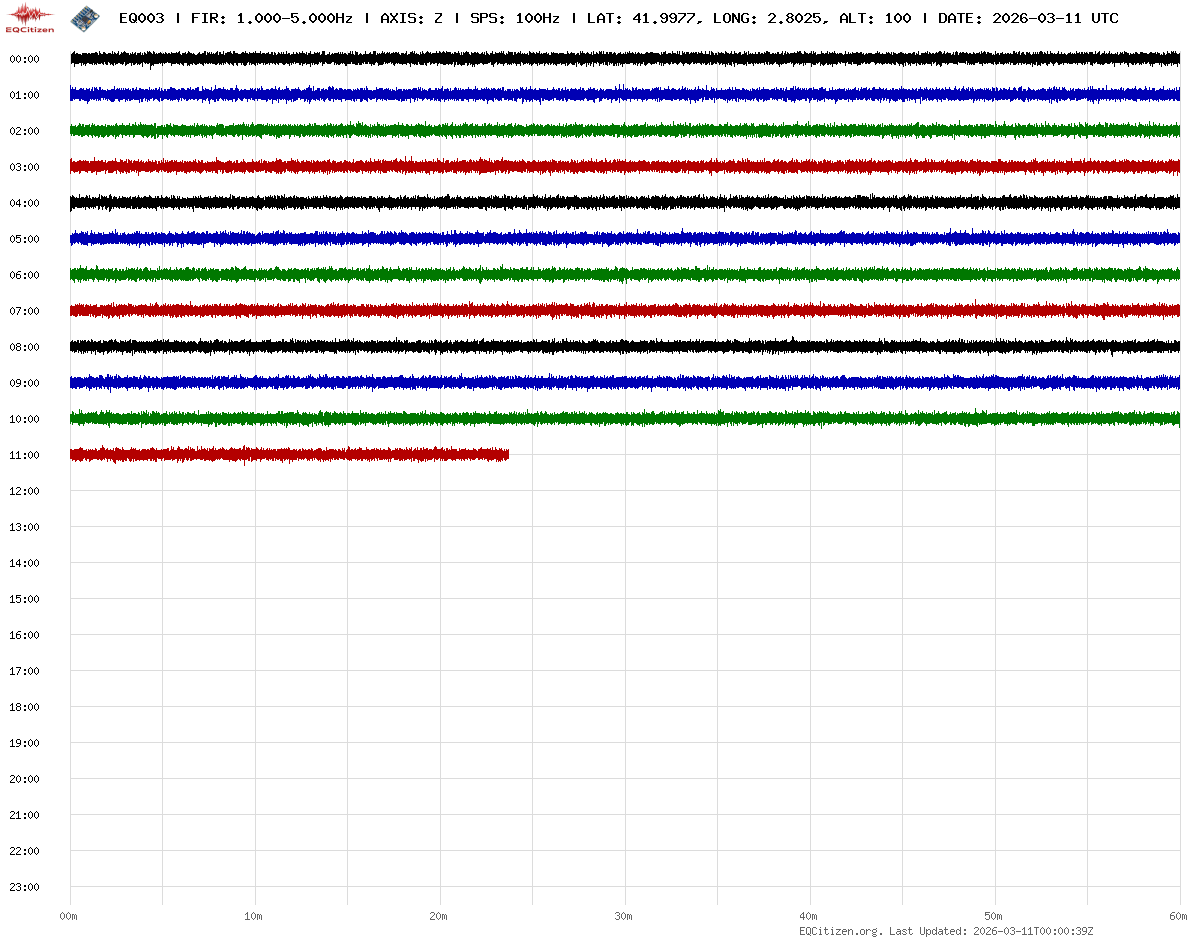Click the 60m label on the minute axis
1200x940 pixels.
point(1179,916)
